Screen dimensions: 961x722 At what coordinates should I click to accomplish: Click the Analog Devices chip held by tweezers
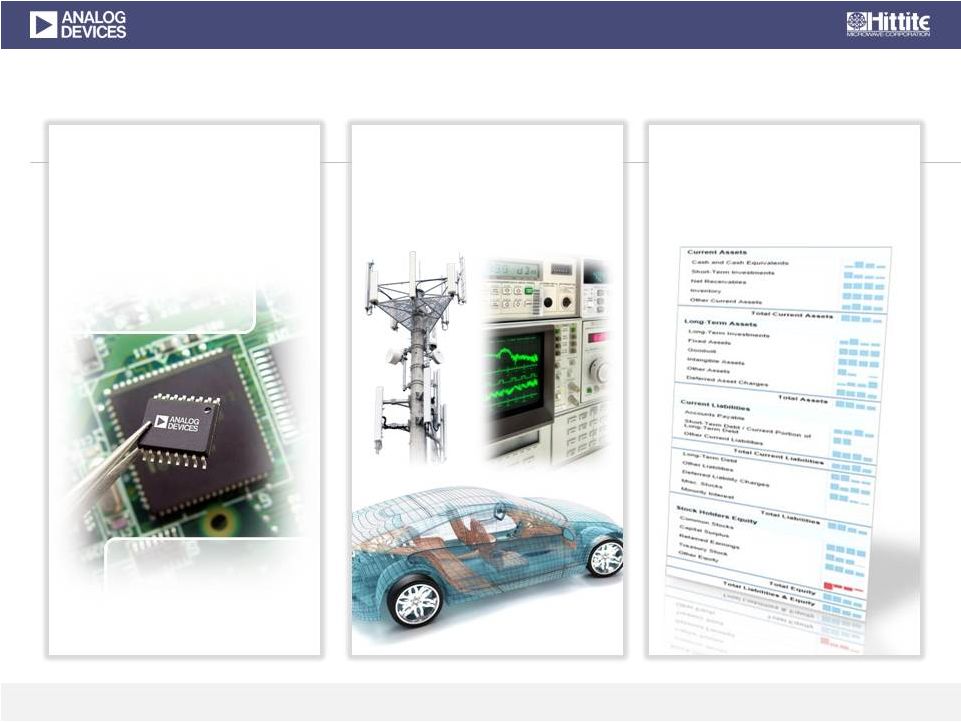(x=180, y=430)
